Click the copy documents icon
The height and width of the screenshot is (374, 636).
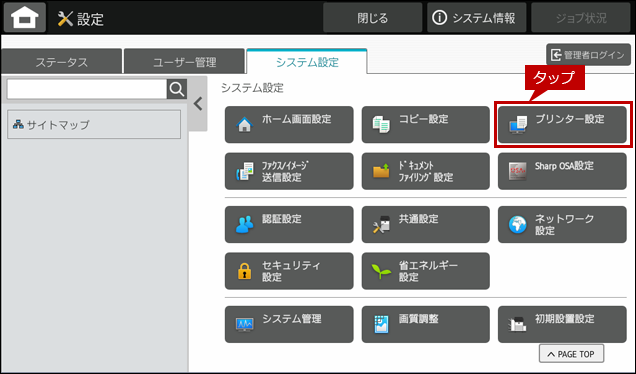coord(381,125)
